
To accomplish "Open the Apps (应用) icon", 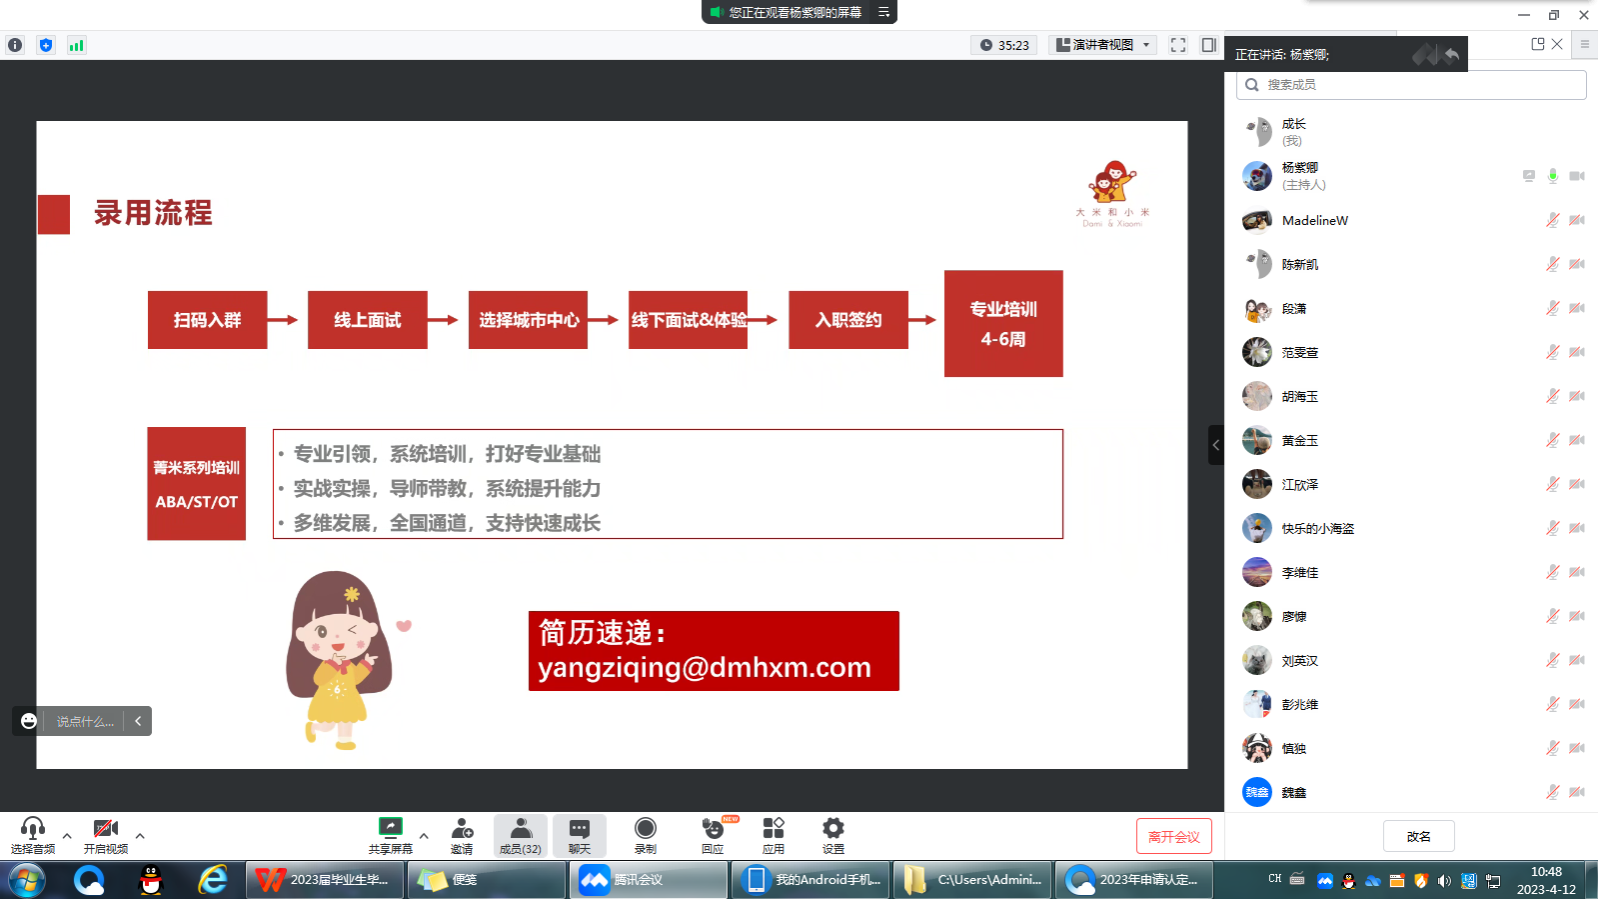I will point(773,834).
